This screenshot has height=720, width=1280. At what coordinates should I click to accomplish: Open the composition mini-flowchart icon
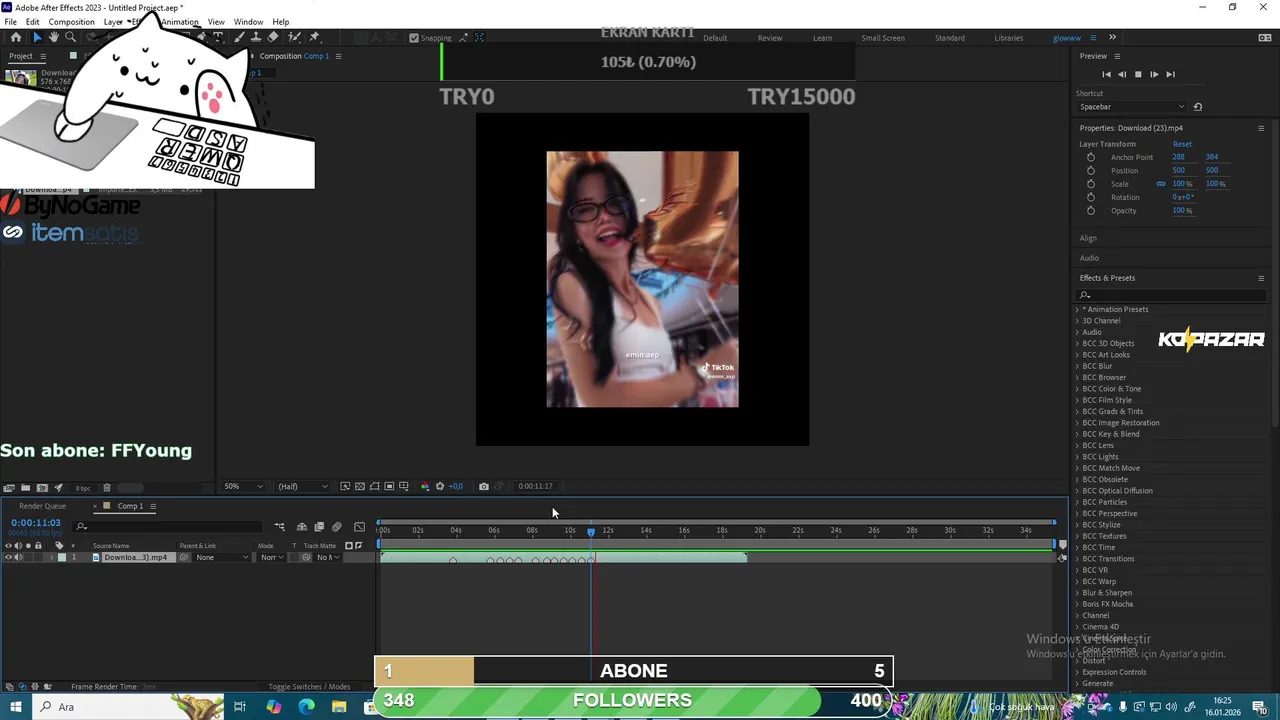coord(279,526)
